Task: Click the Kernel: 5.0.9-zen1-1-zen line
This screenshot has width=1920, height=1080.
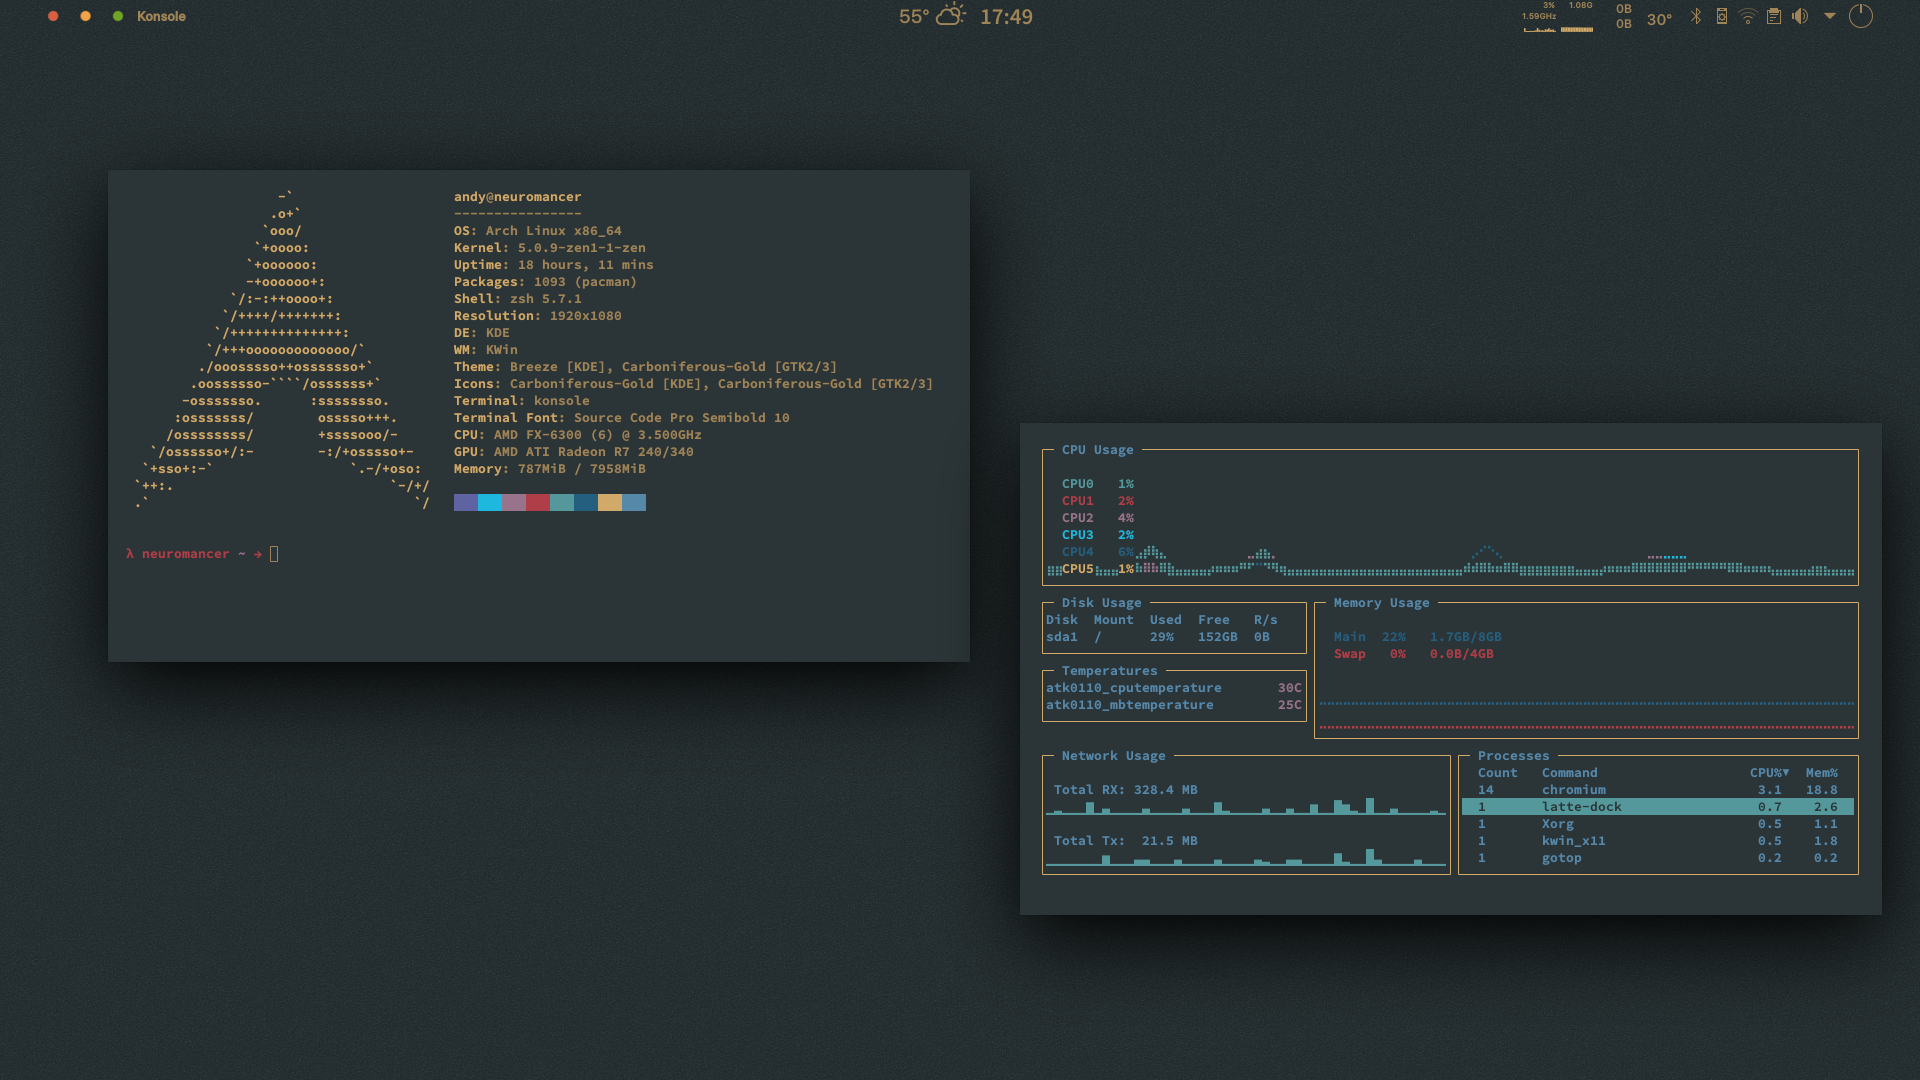Action: pos(550,248)
